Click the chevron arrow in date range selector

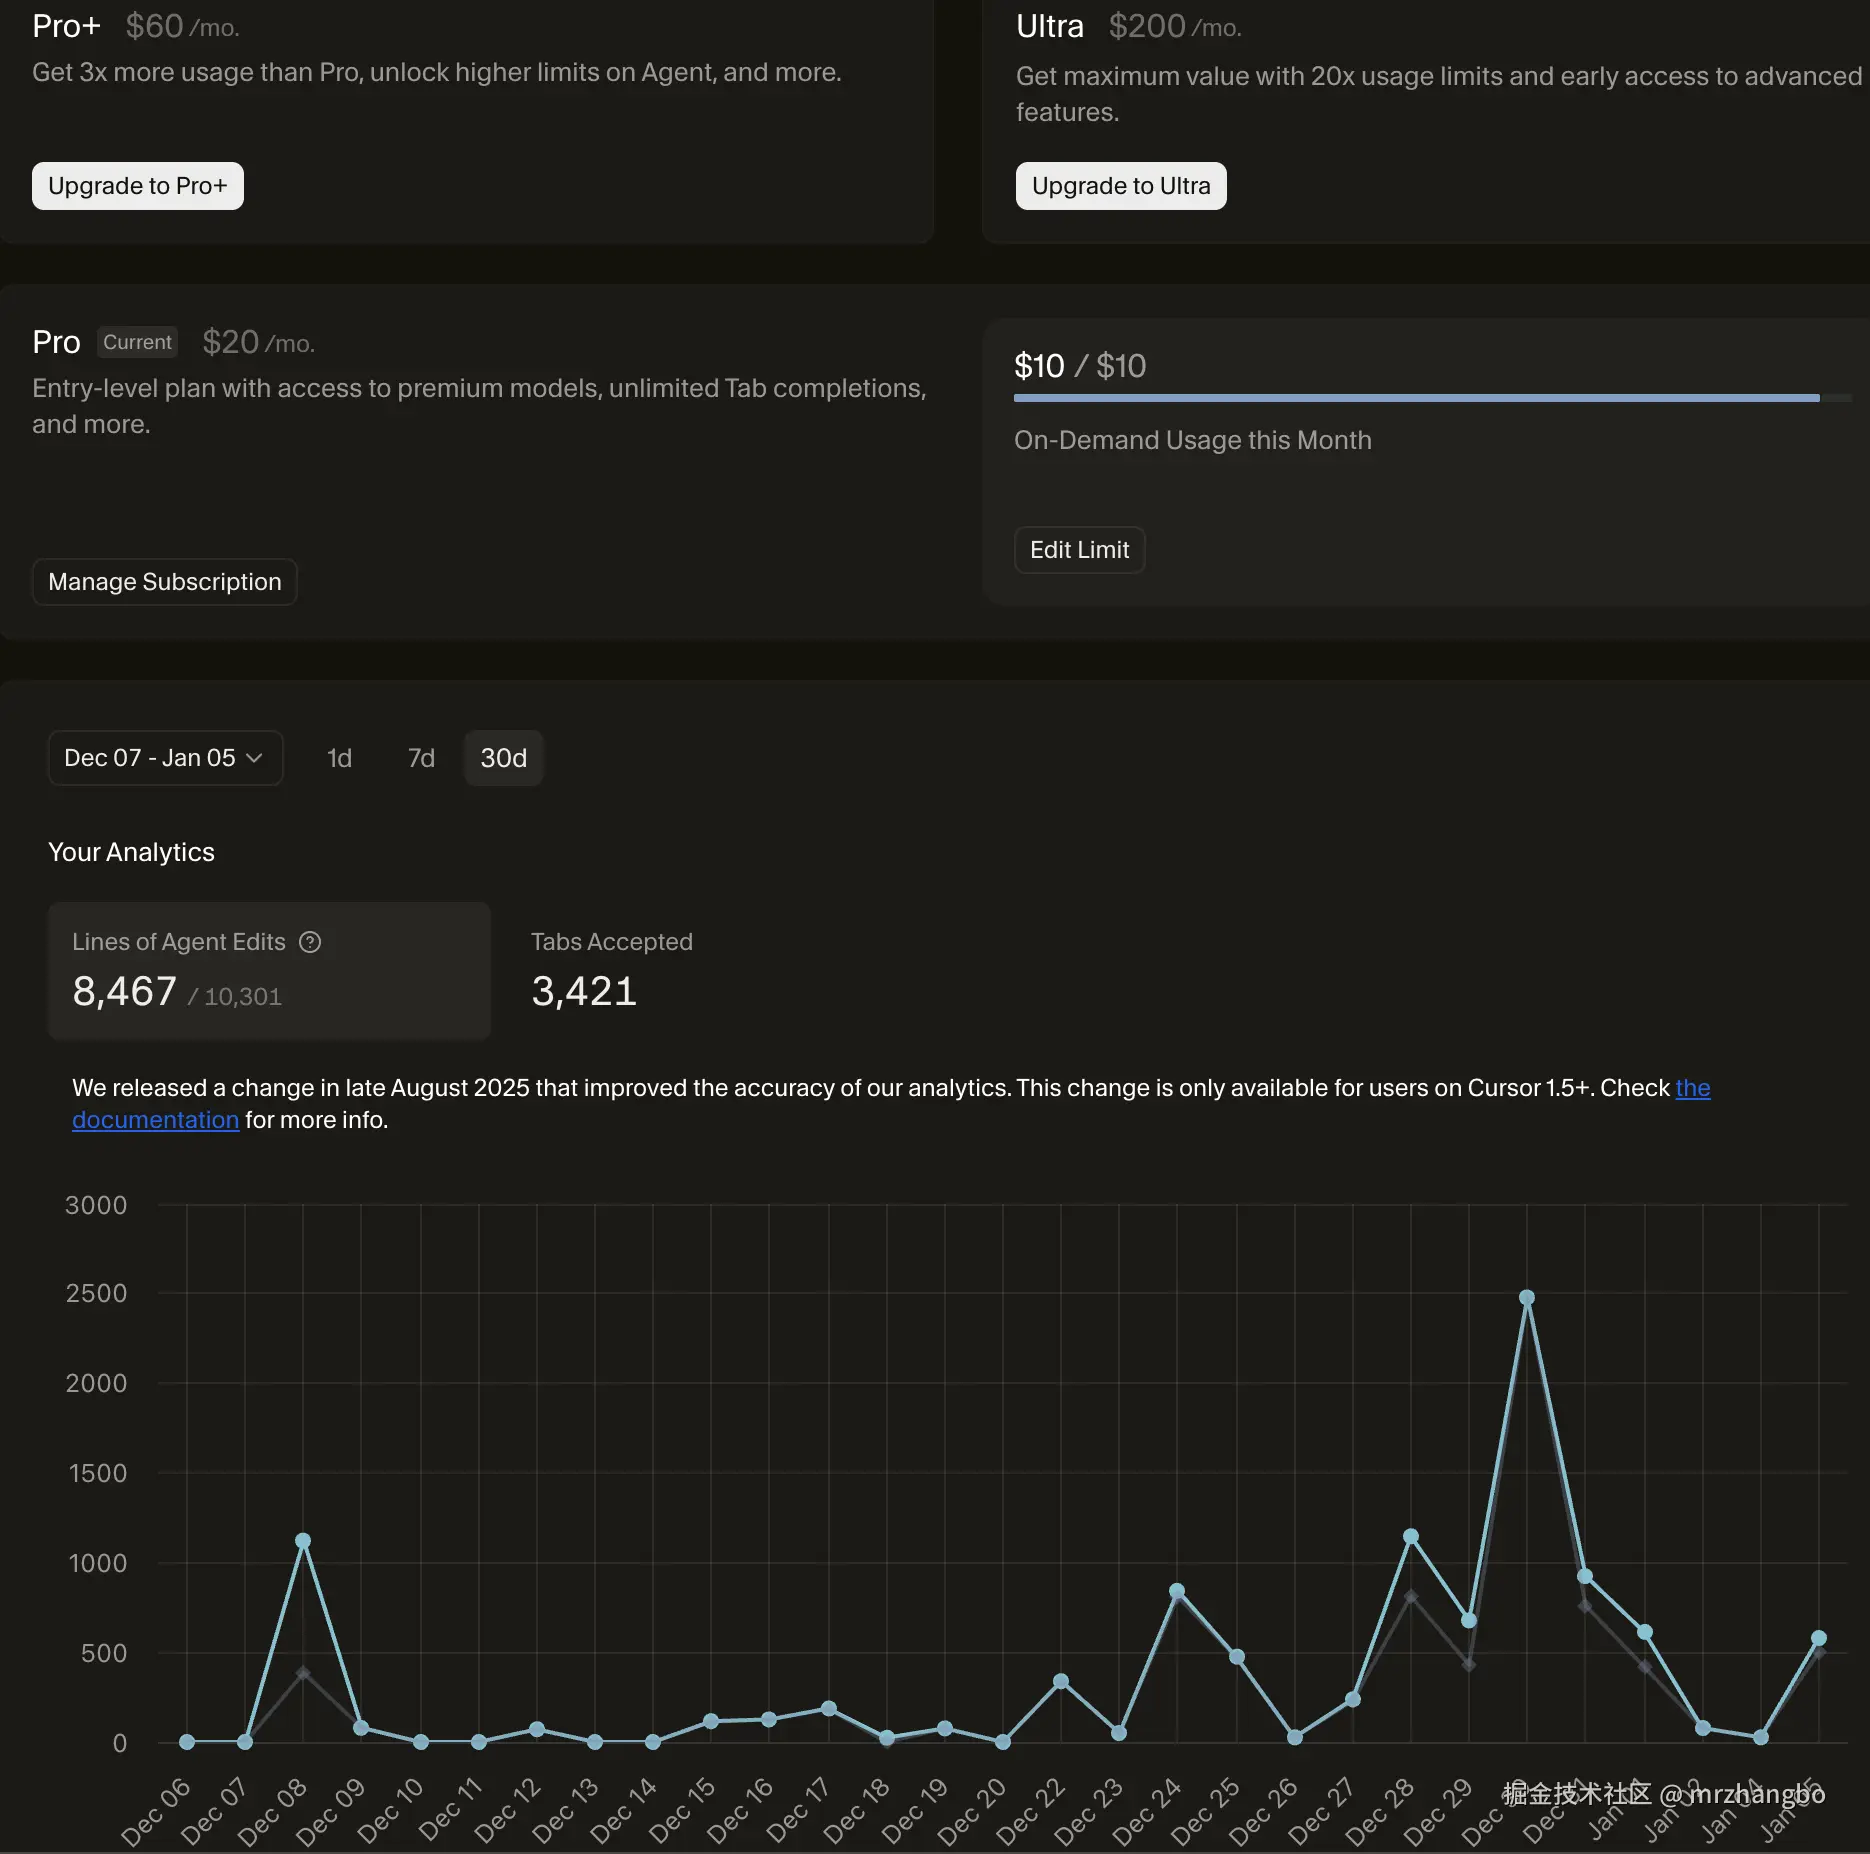tap(254, 758)
